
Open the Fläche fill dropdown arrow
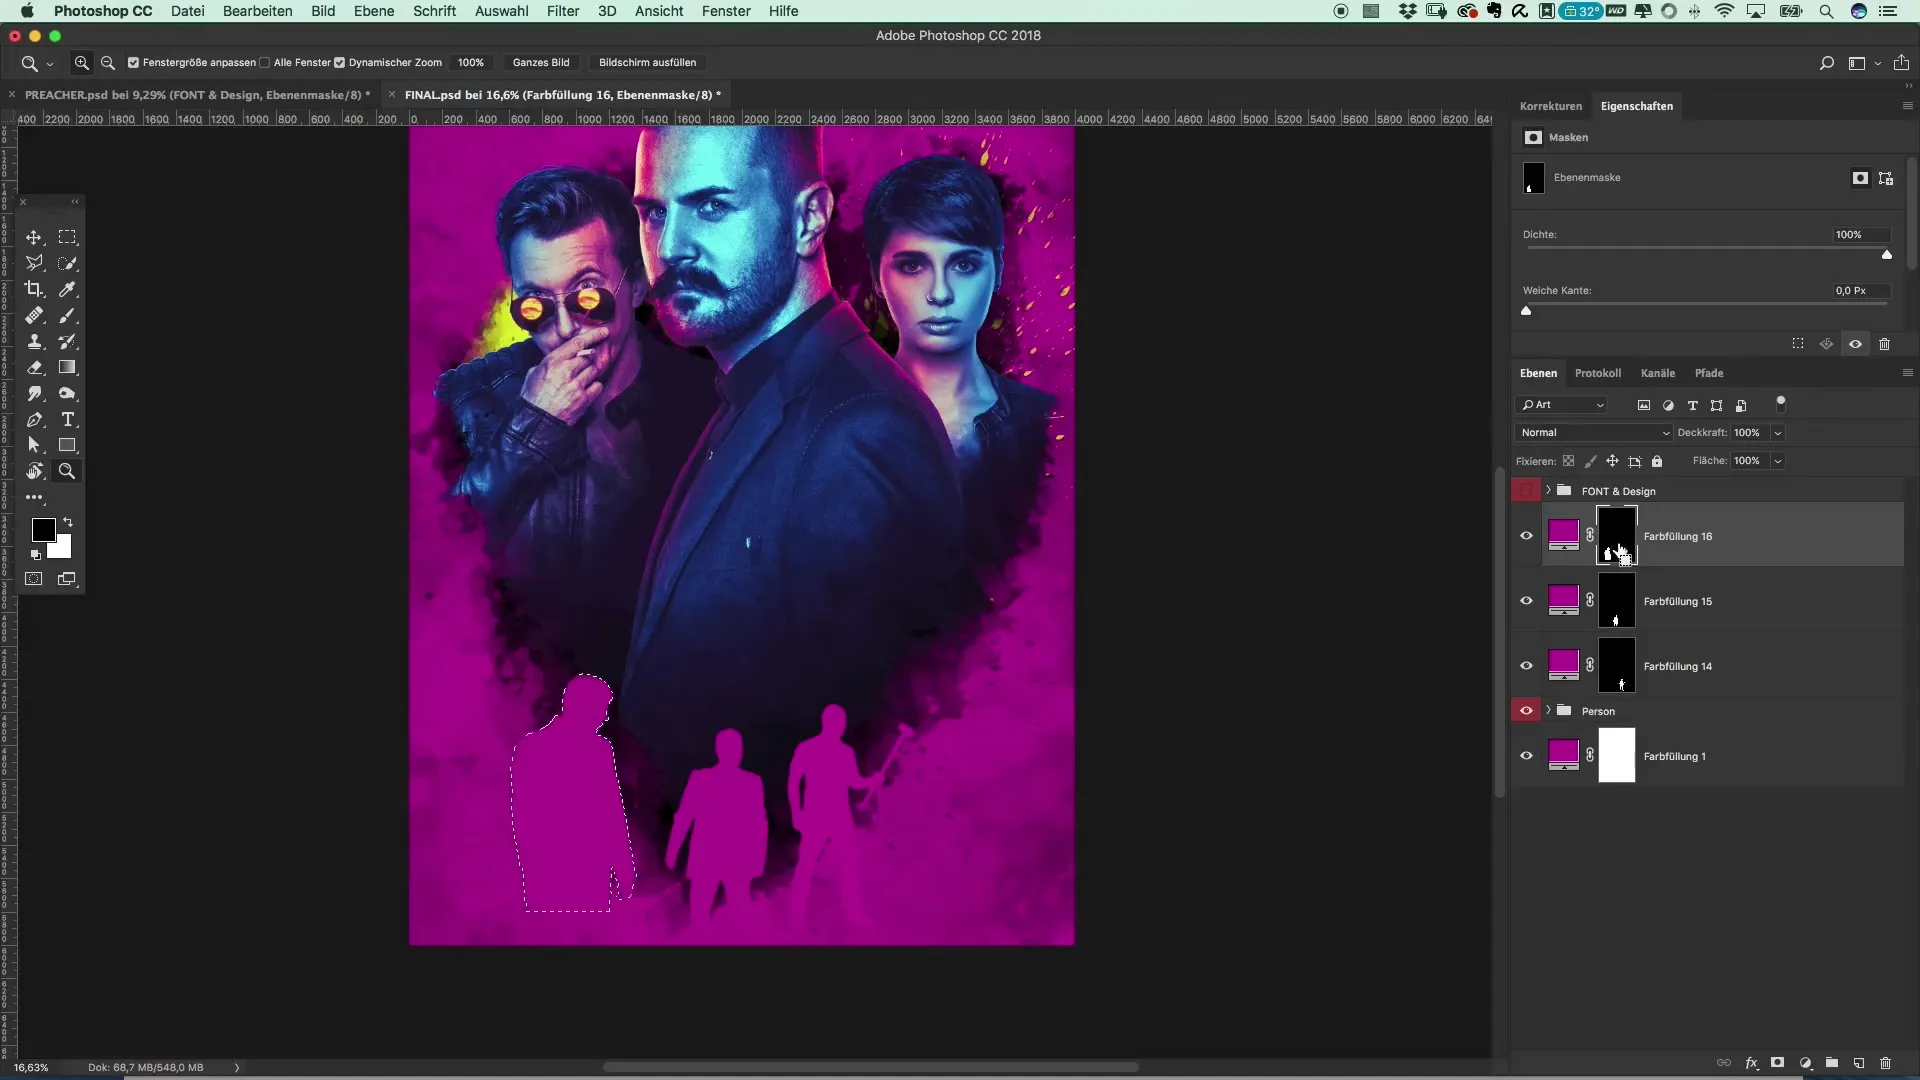[1778, 460]
